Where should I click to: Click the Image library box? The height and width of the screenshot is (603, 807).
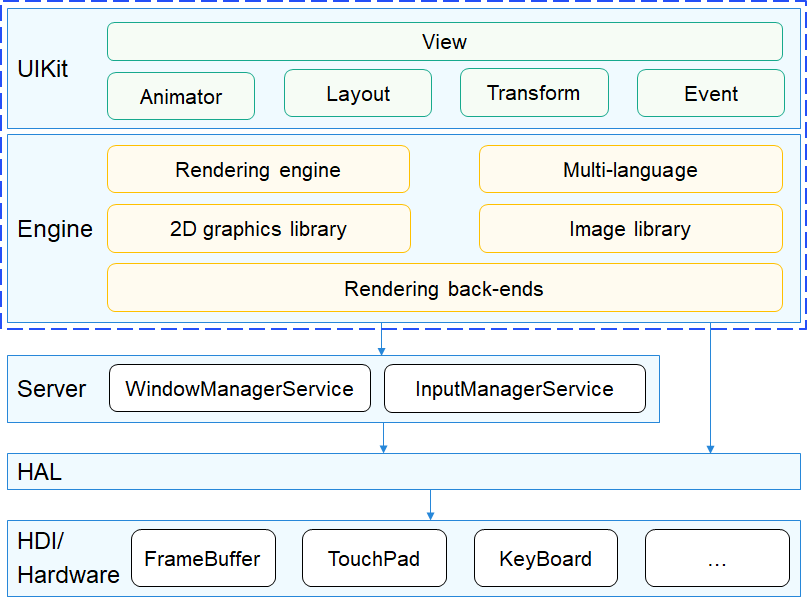coord(630,229)
